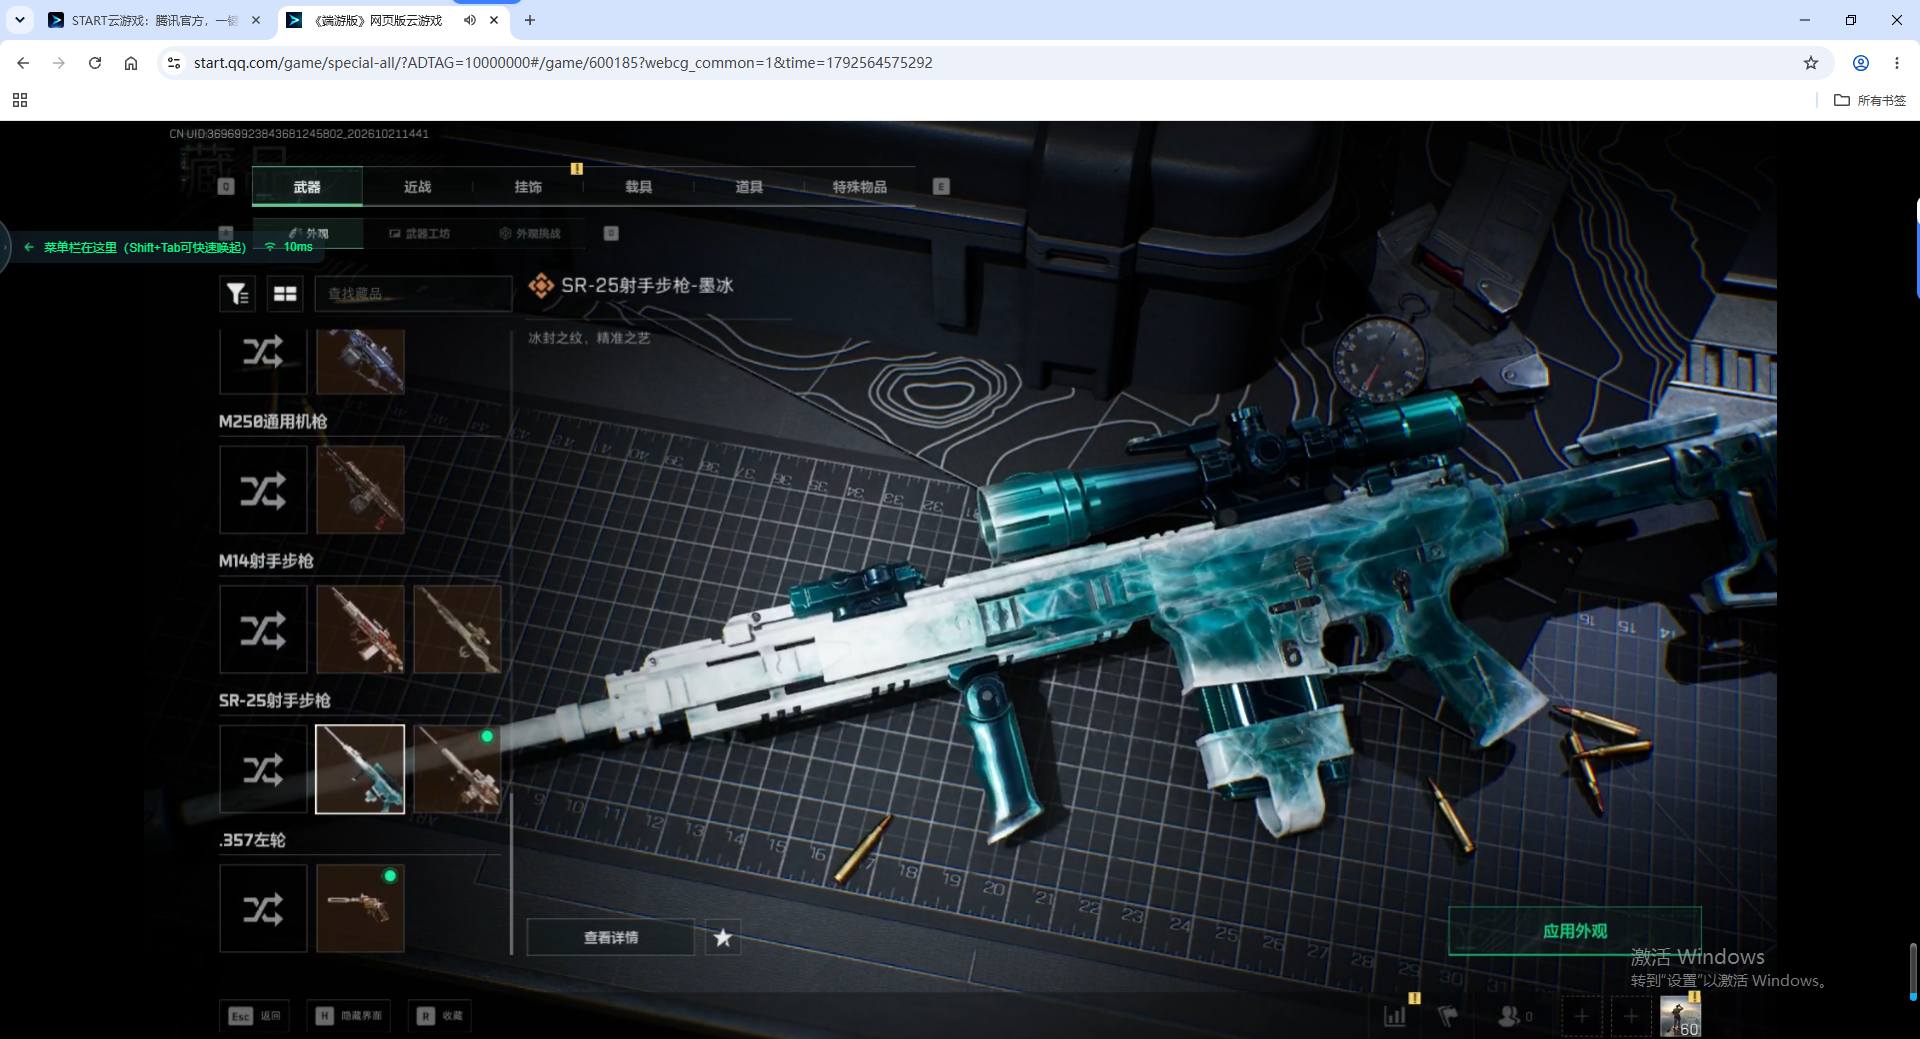Image resolution: width=1920 pixels, height=1039 pixels.
Task: Select random skin shuffle for .357左轮
Action: (x=263, y=909)
